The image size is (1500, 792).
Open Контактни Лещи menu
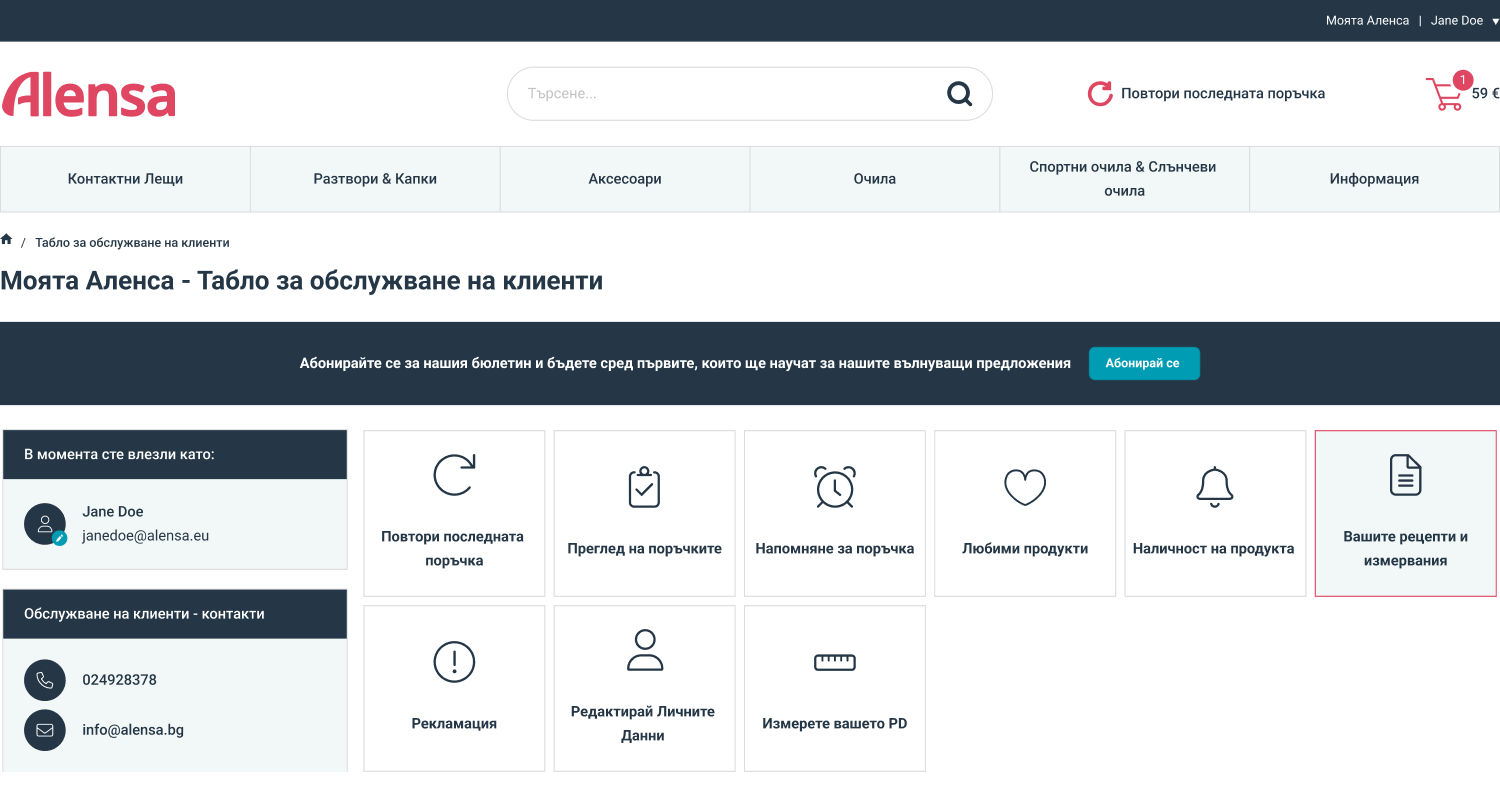[x=125, y=179]
